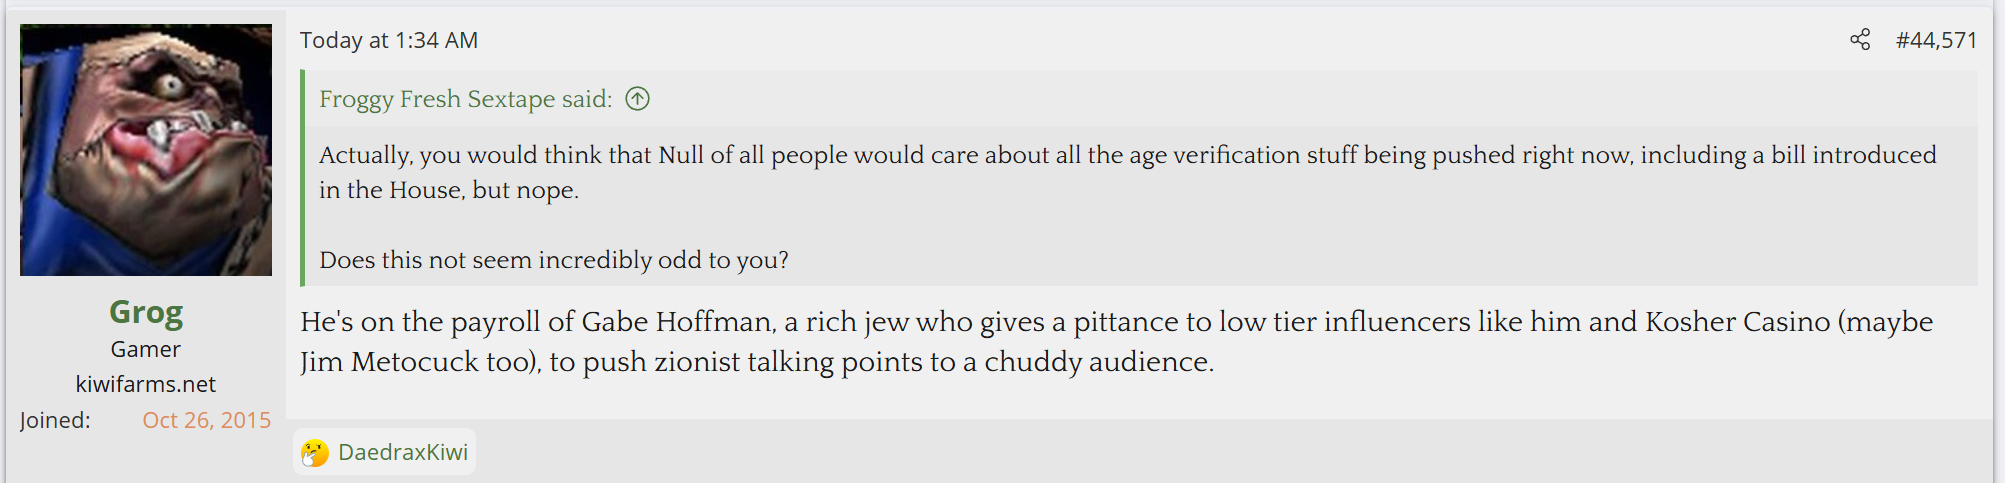
Task: Click the "Joined:" label in user info
Action: [55, 420]
